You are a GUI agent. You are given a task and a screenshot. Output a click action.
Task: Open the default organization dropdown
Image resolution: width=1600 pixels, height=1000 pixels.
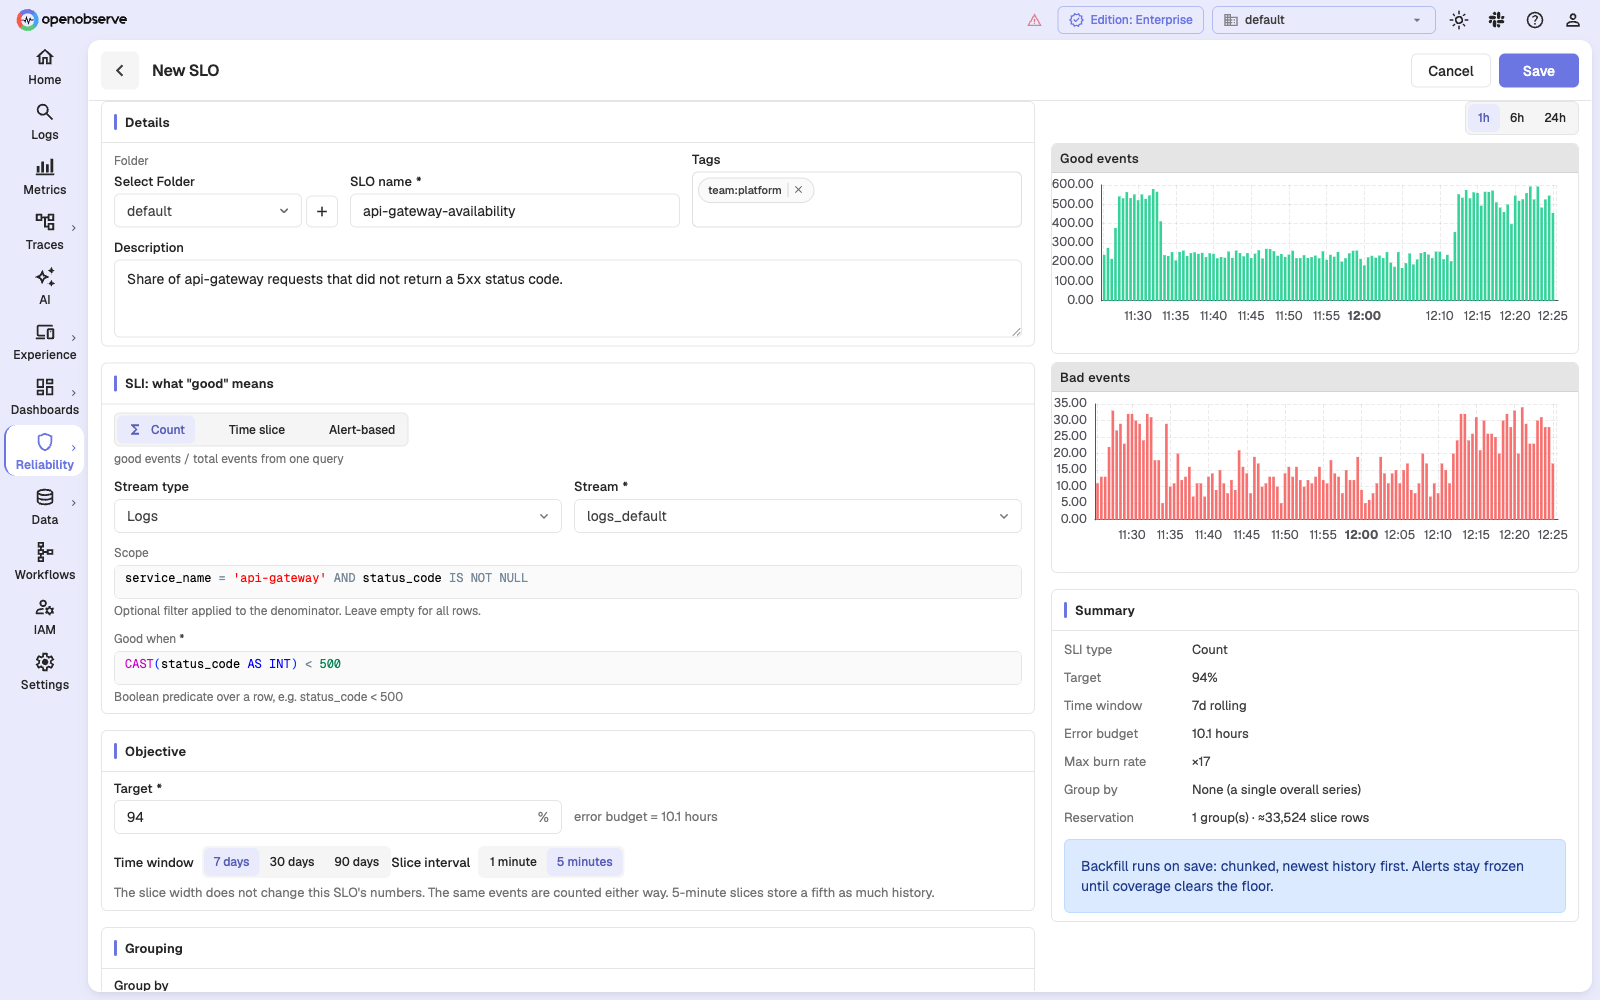pos(1323,20)
